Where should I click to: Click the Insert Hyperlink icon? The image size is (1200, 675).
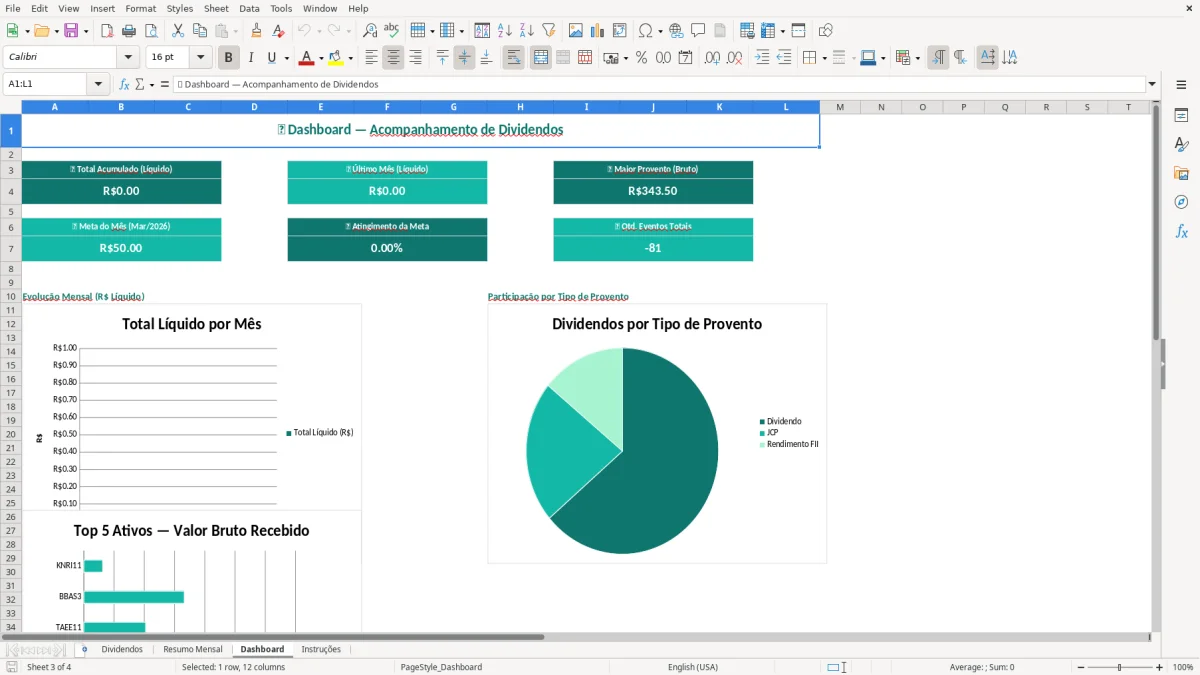[676, 31]
